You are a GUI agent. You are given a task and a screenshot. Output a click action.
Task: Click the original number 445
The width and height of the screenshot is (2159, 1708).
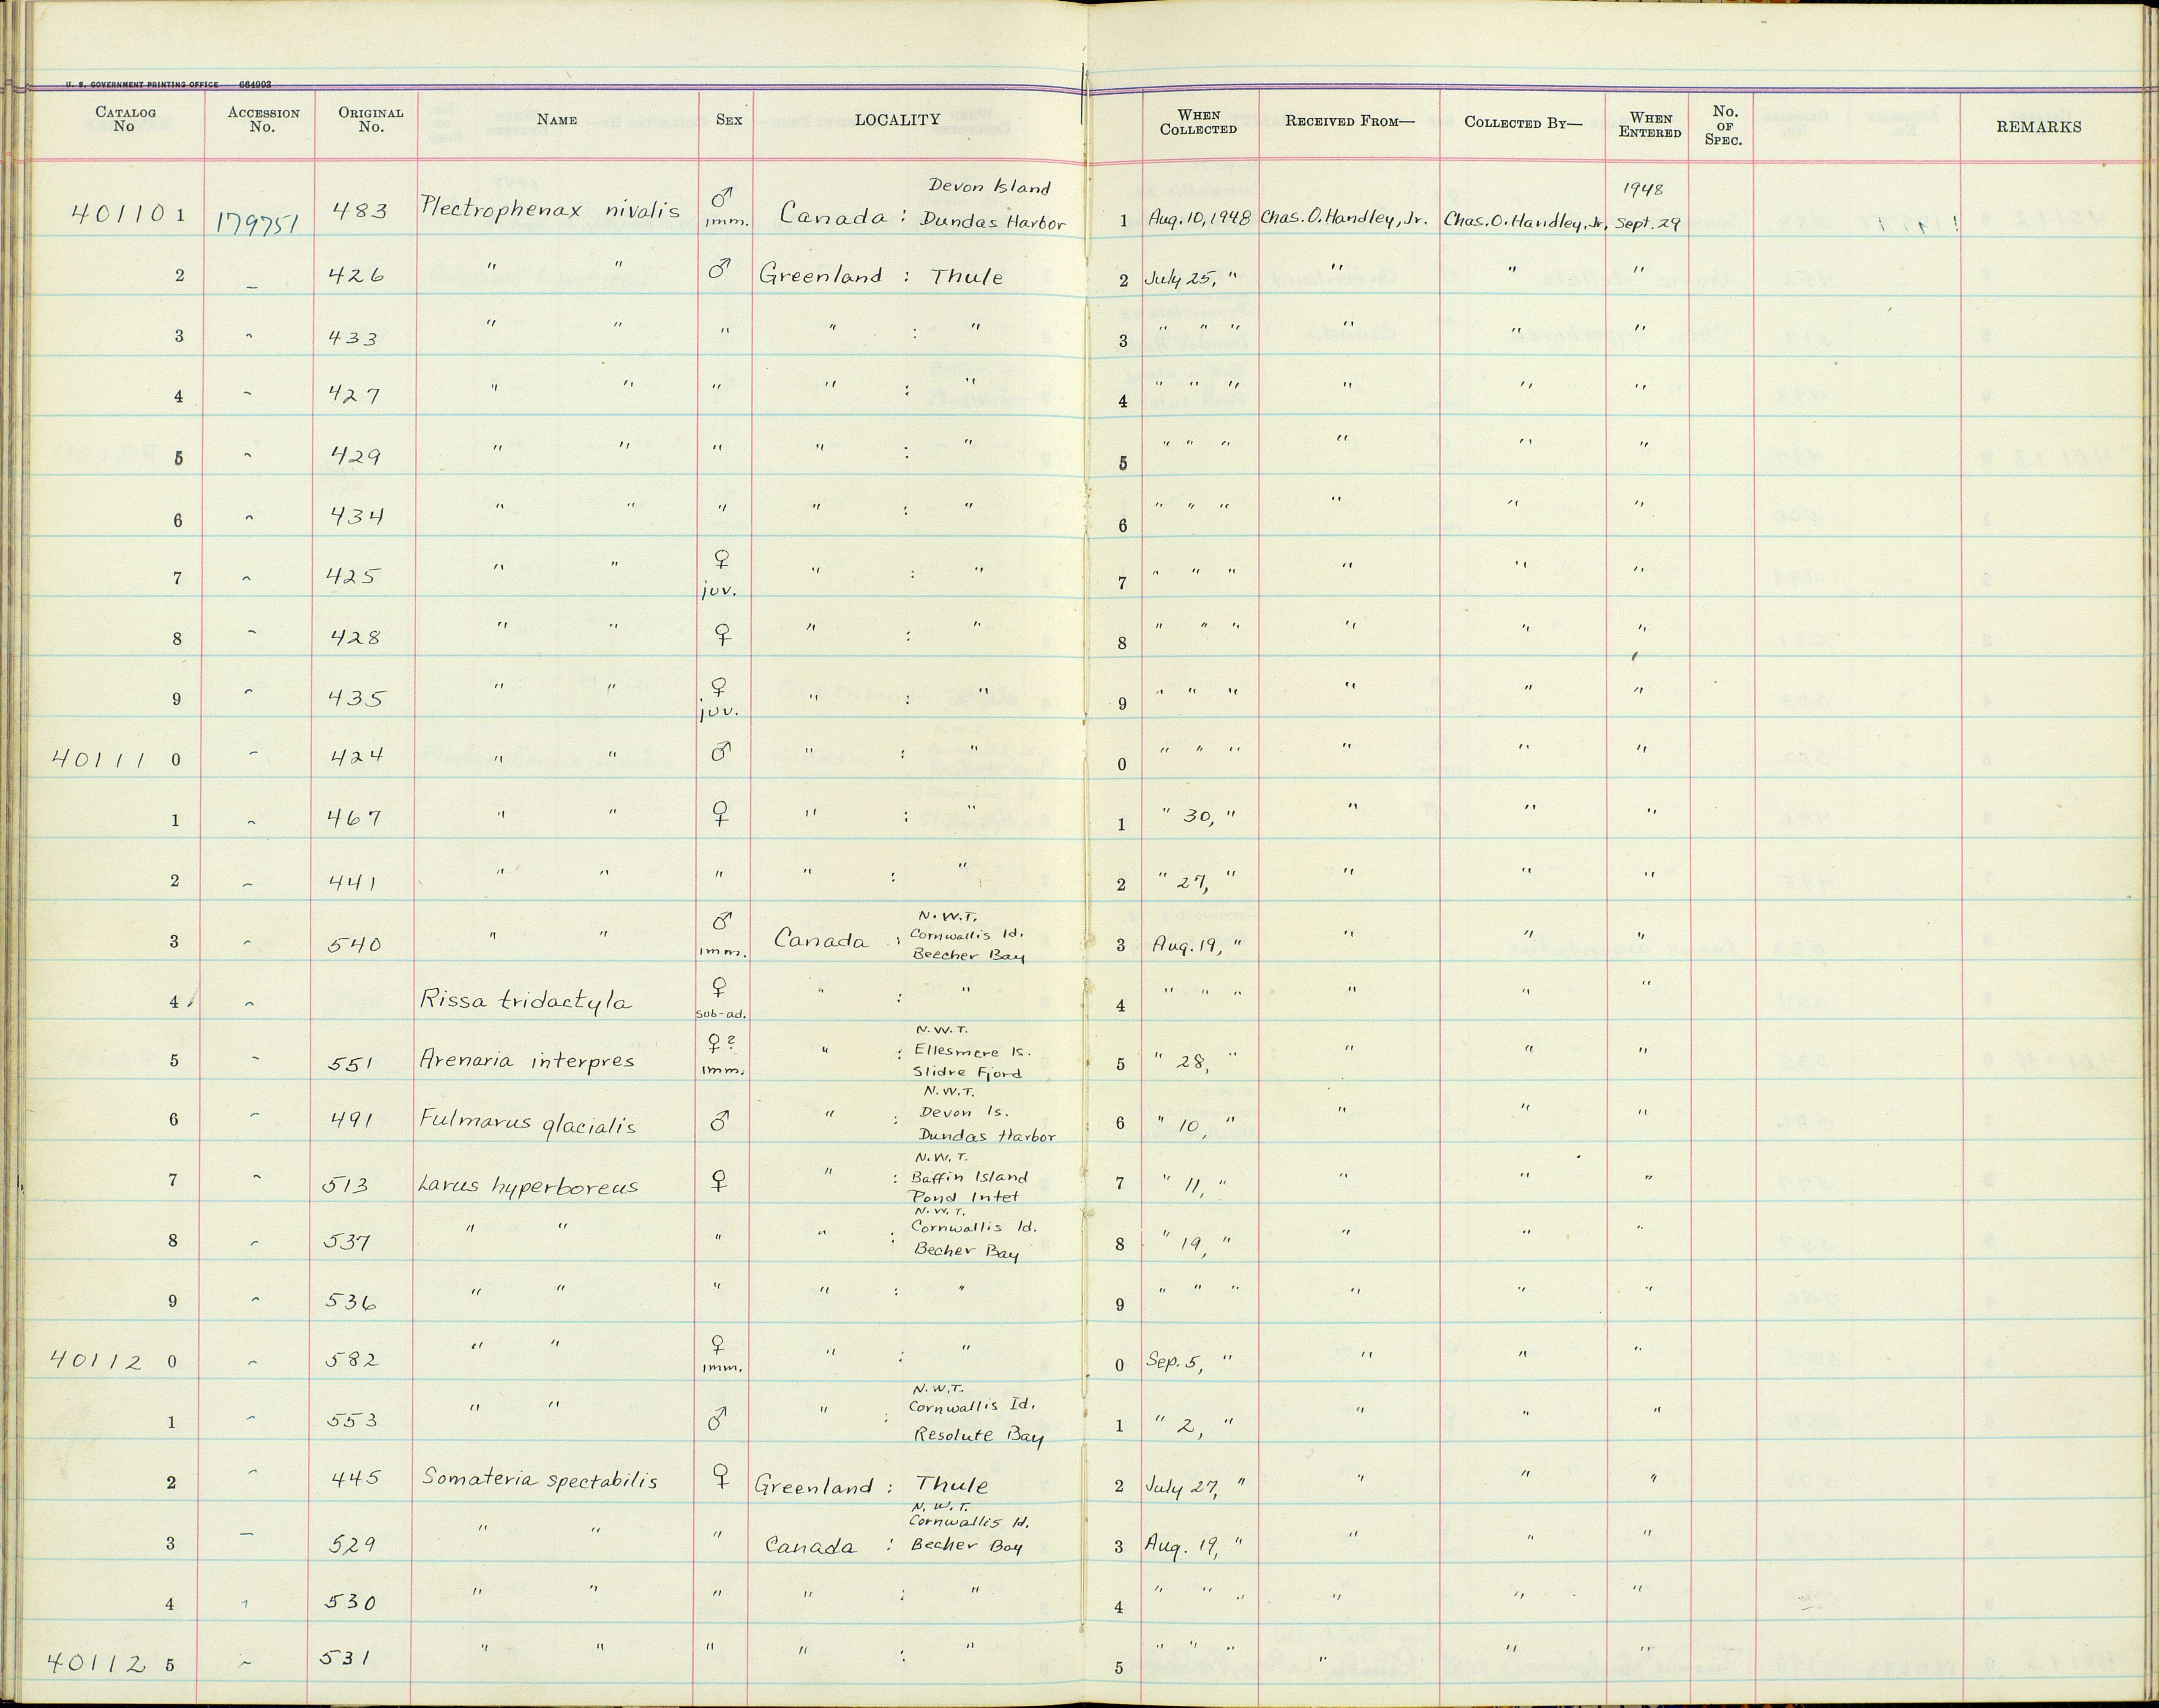click(x=354, y=1479)
